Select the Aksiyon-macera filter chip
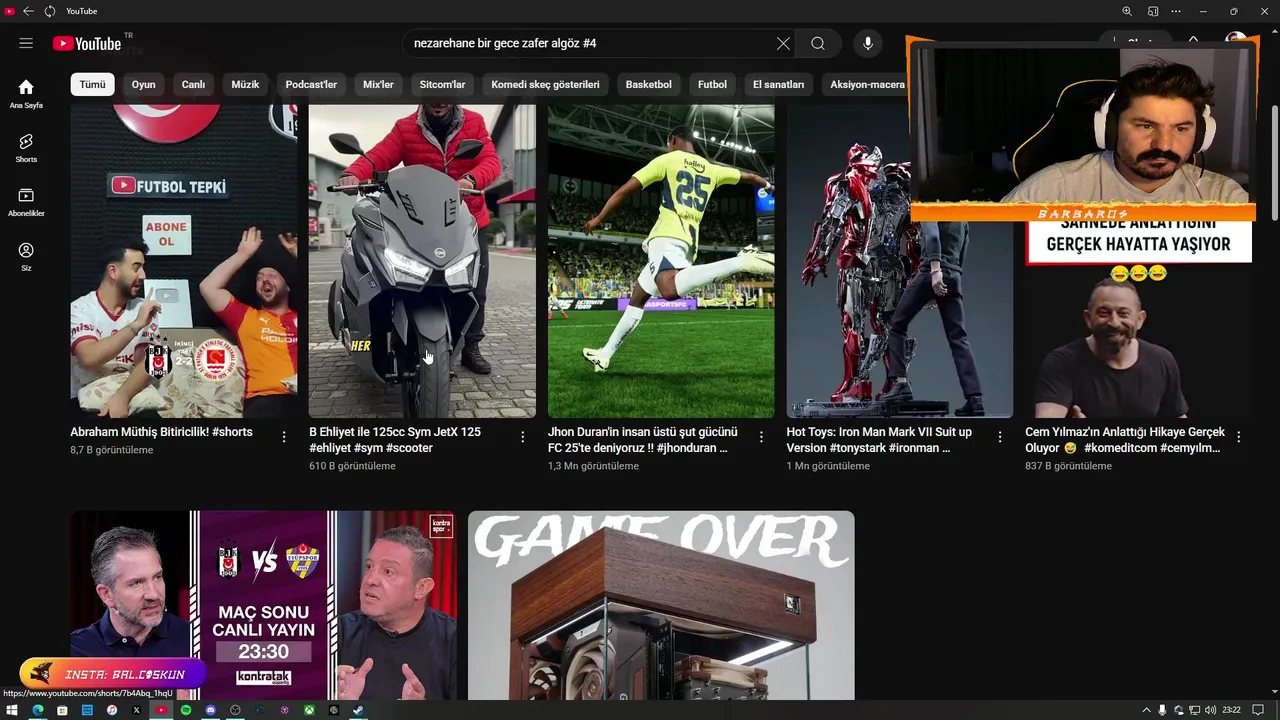Image resolution: width=1280 pixels, height=720 pixels. coord(867,85)
